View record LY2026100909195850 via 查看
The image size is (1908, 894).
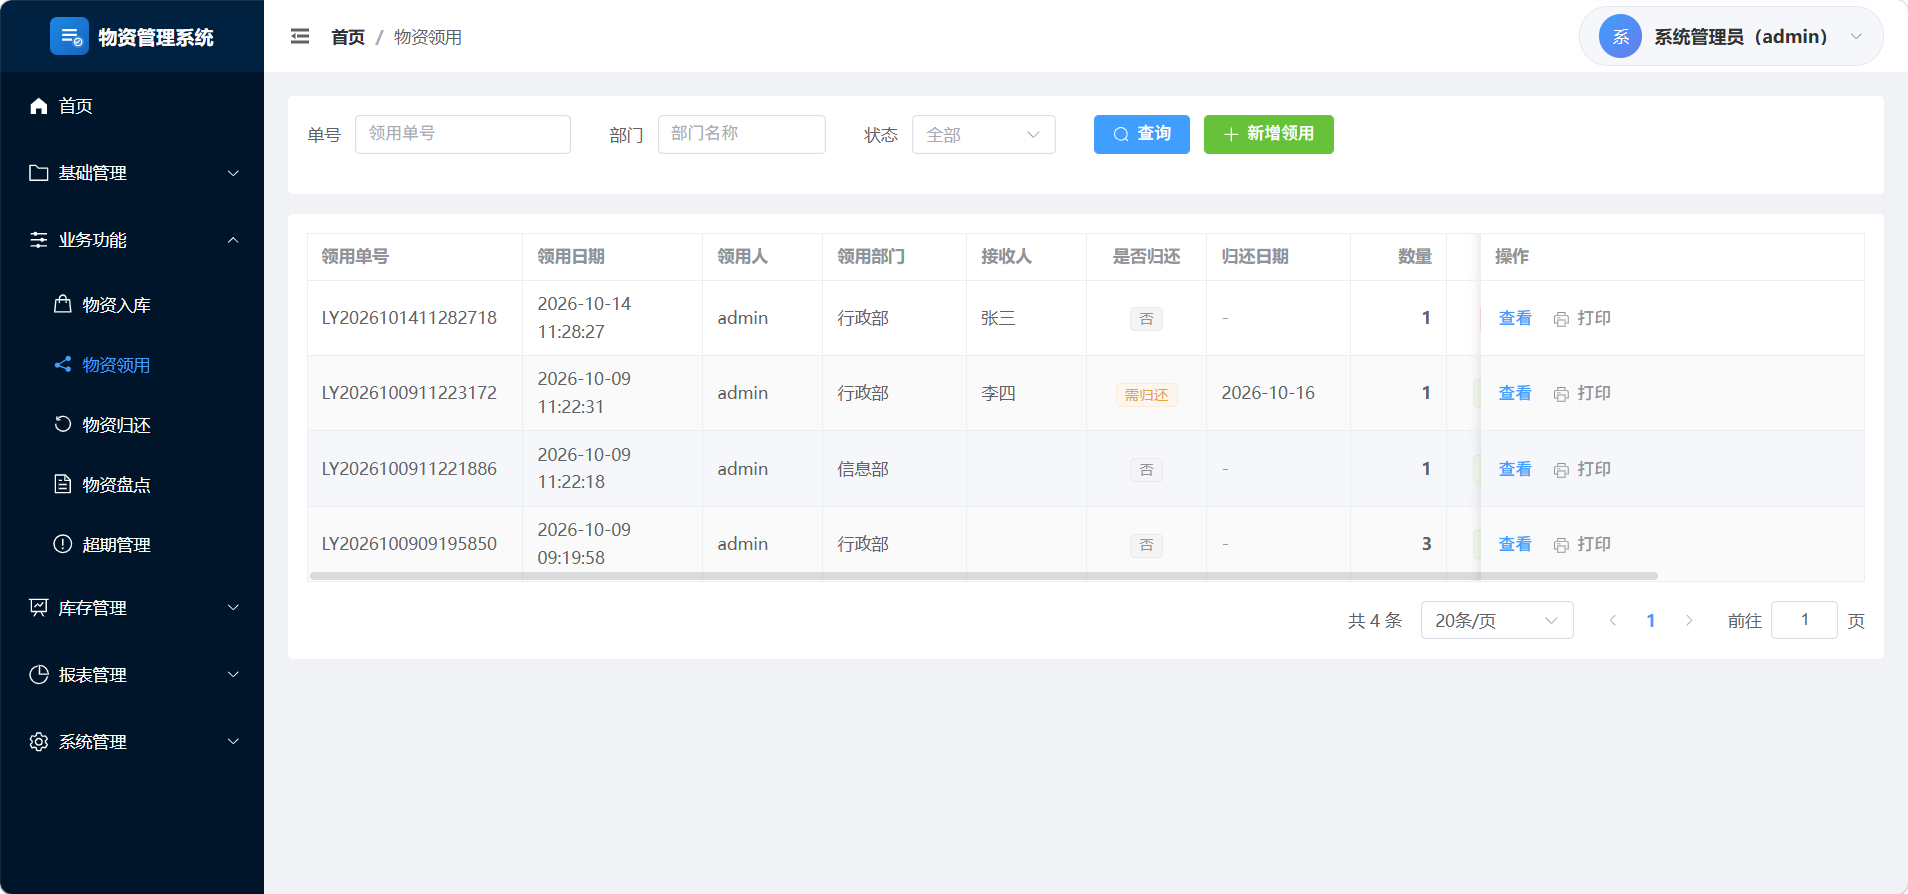[x=1515, y=544]
